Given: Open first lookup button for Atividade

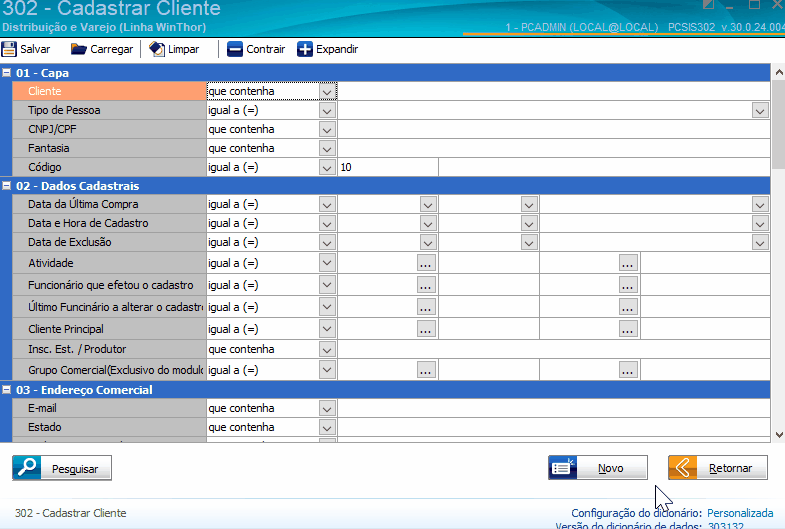Looking at the screenshot, I should pyautogui.click(x=426, y=263).
